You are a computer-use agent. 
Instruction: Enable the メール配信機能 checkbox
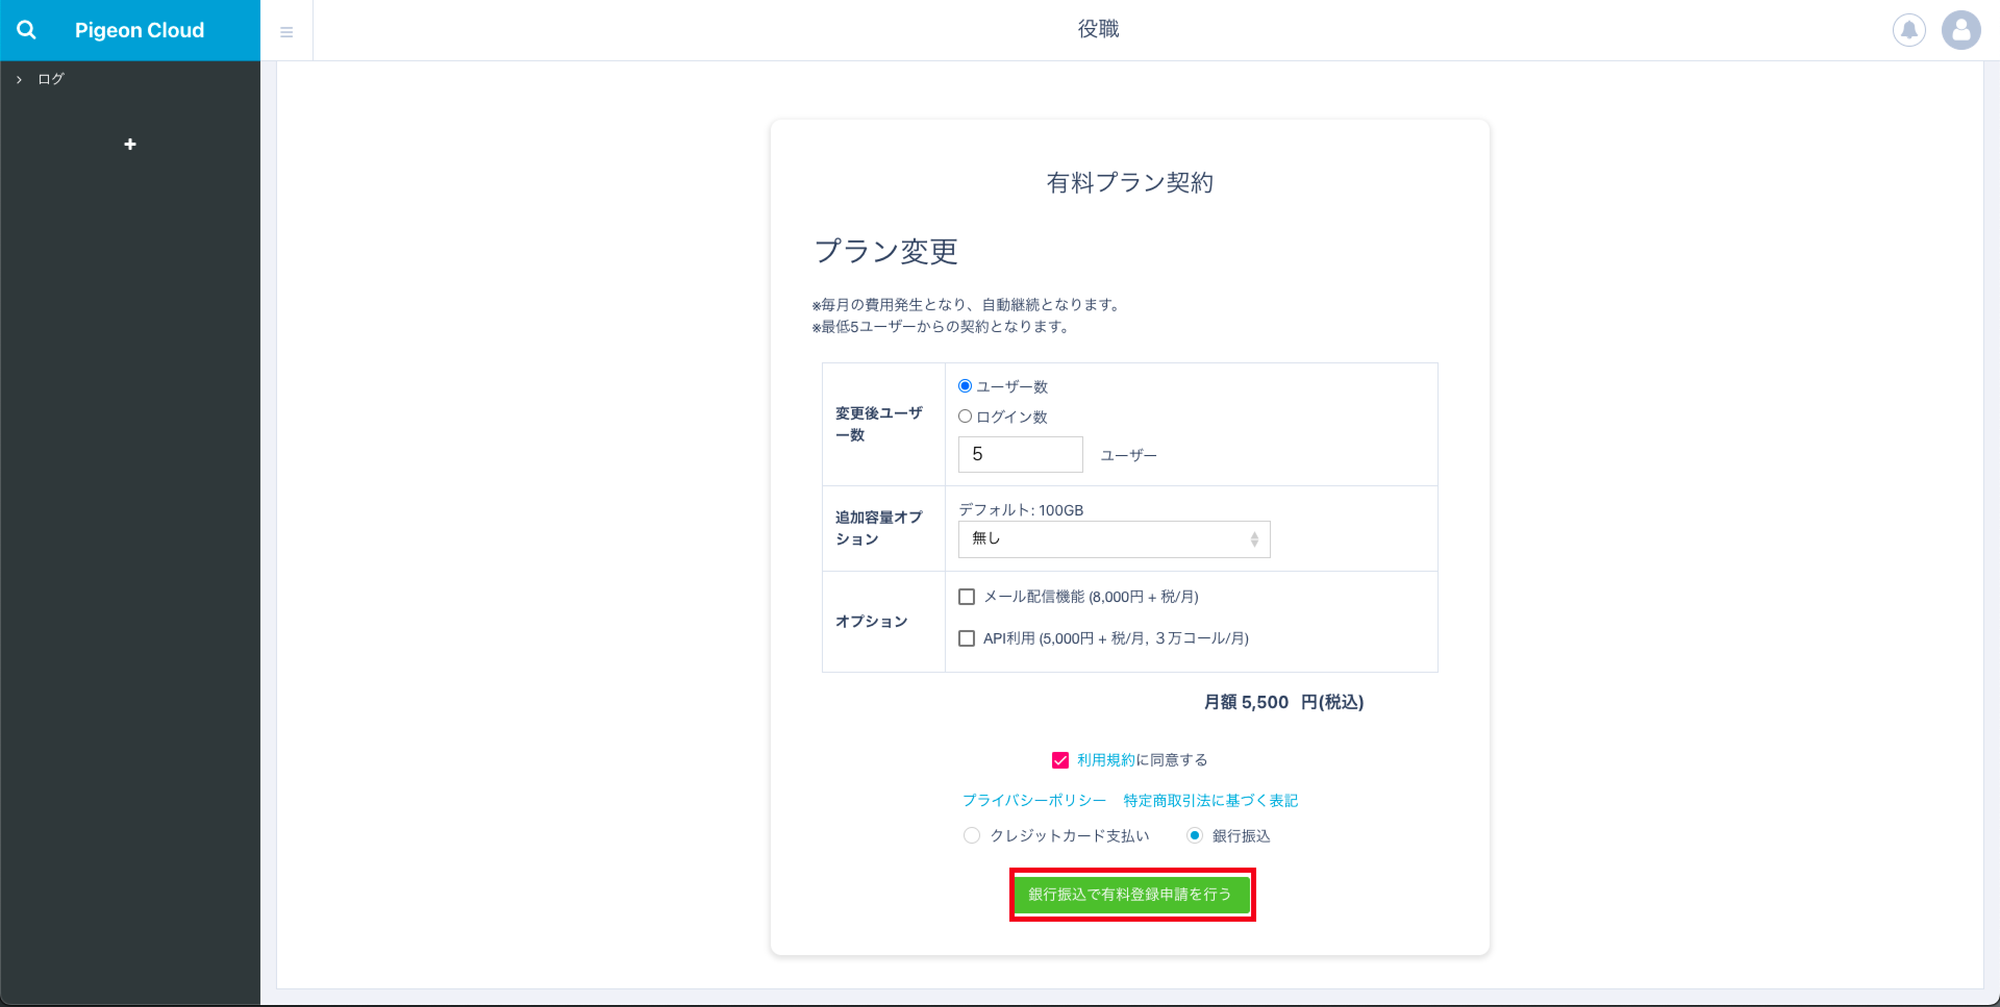point(967,597)
